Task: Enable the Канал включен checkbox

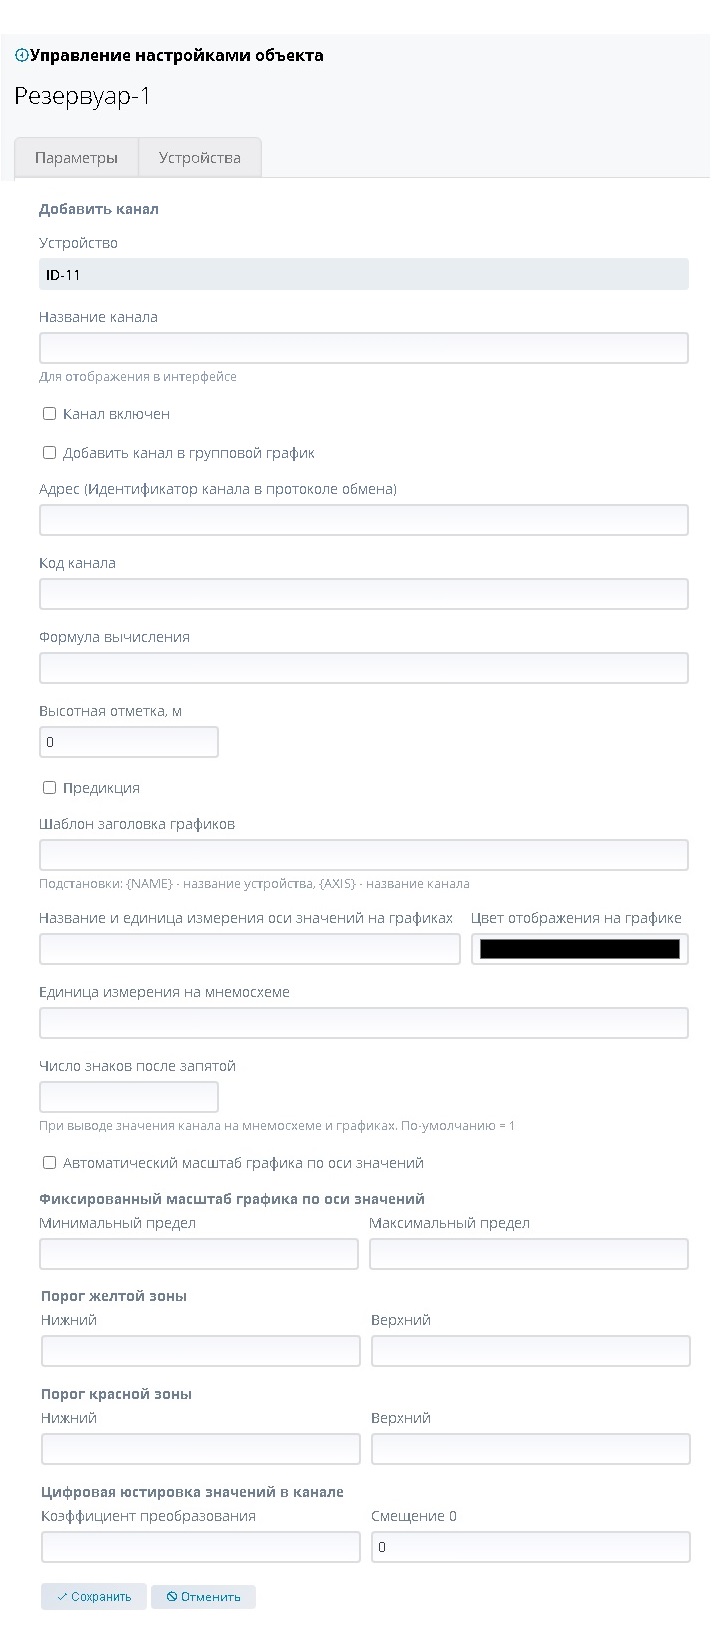Action: (49, 414)
